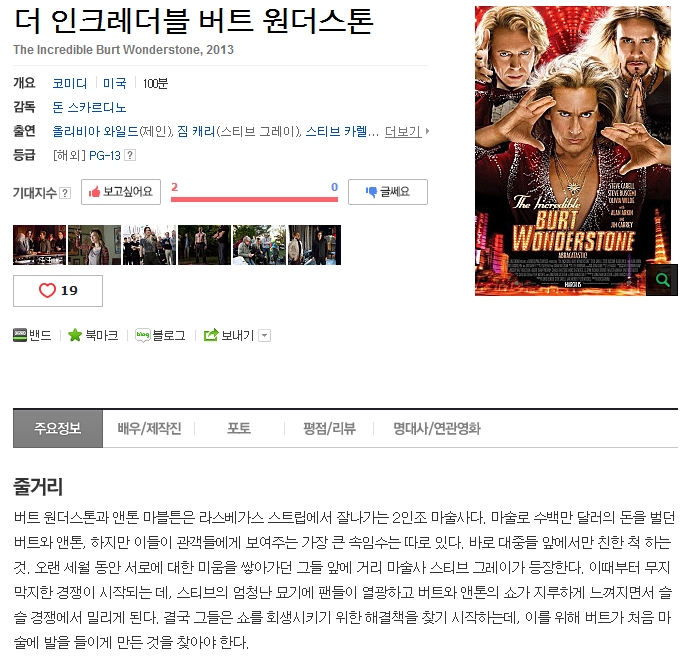Click the green send arrow icon
This screenshot has height=661, width=684.
tap(211, 335)
